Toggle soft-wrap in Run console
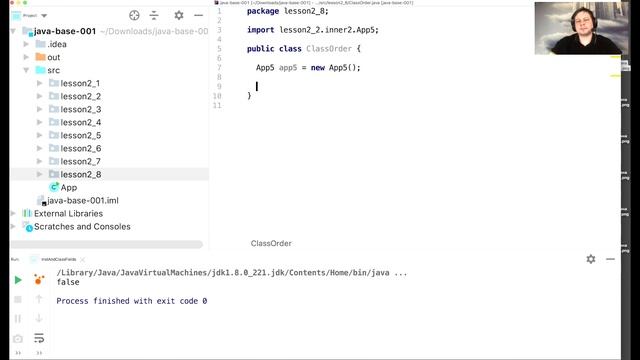 39,338
